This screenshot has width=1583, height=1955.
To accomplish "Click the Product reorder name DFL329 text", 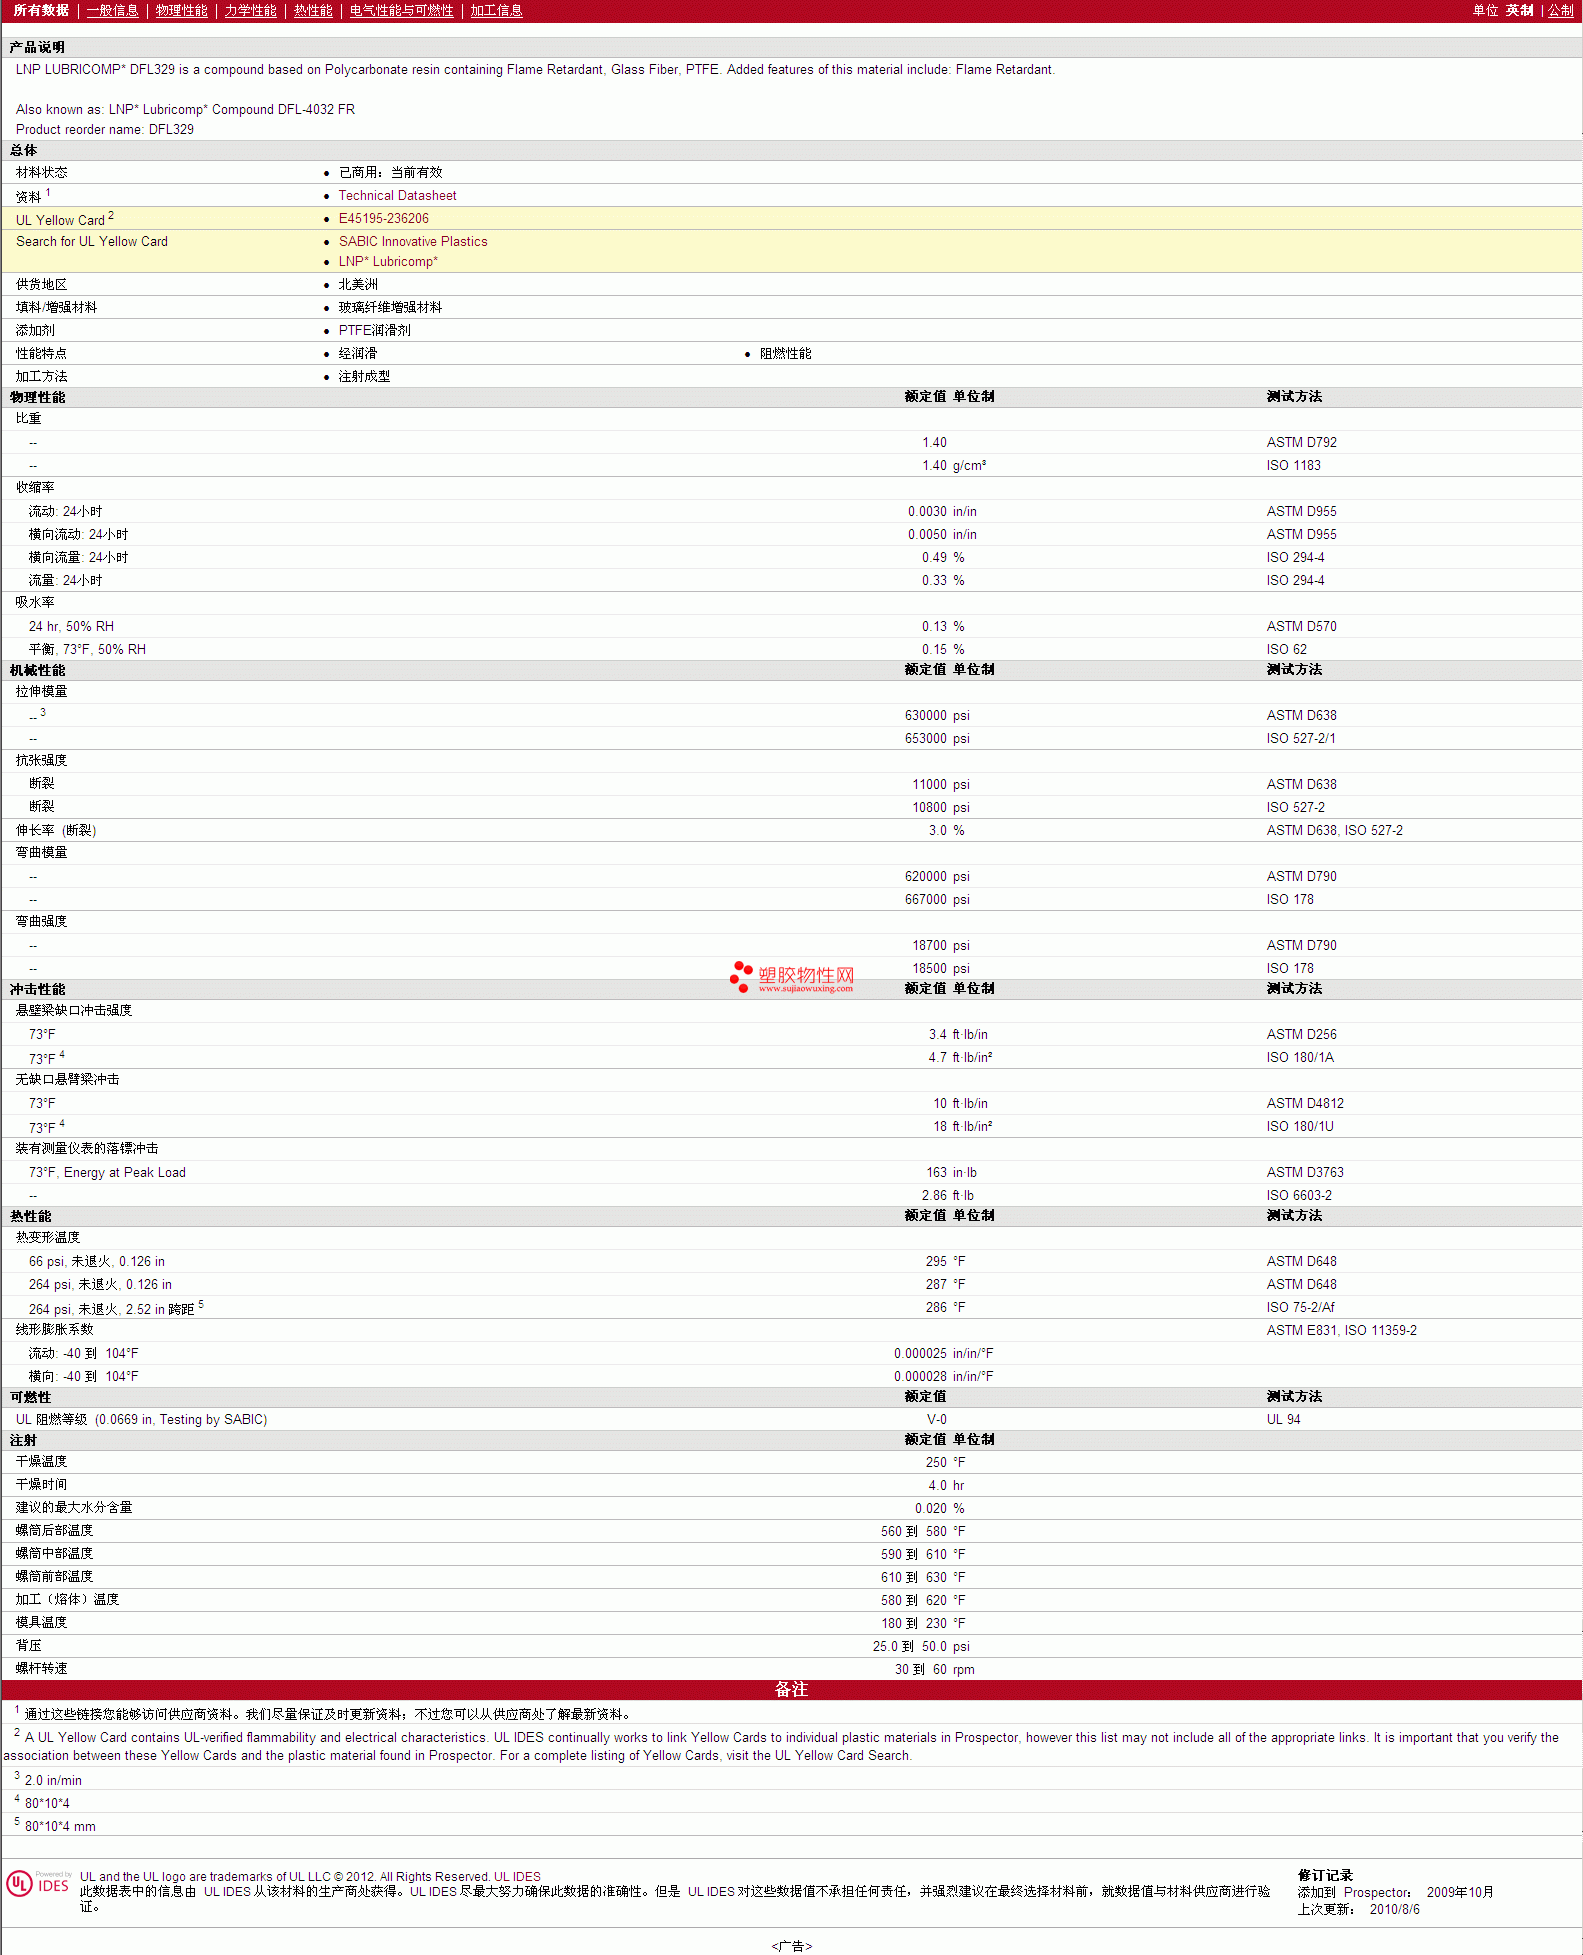I will point(105,130).
